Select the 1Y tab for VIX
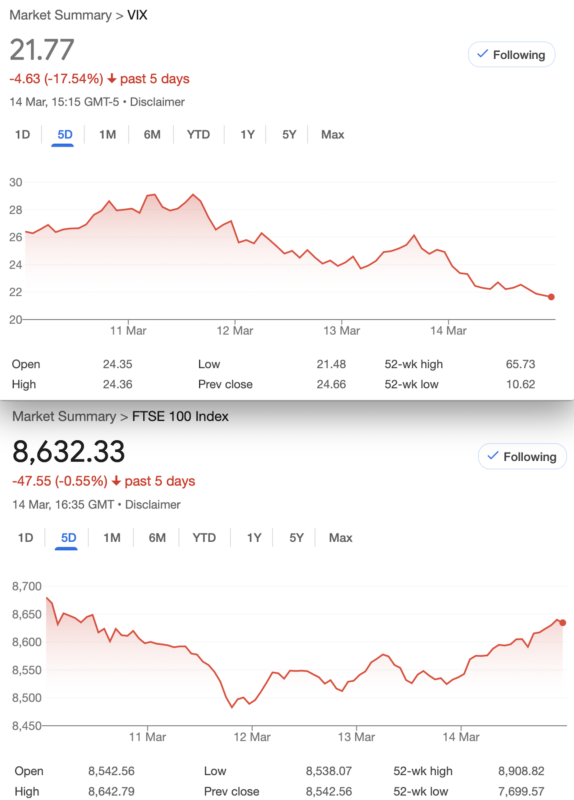The height and width of the screenshot is (800, 574). point(247,135)
